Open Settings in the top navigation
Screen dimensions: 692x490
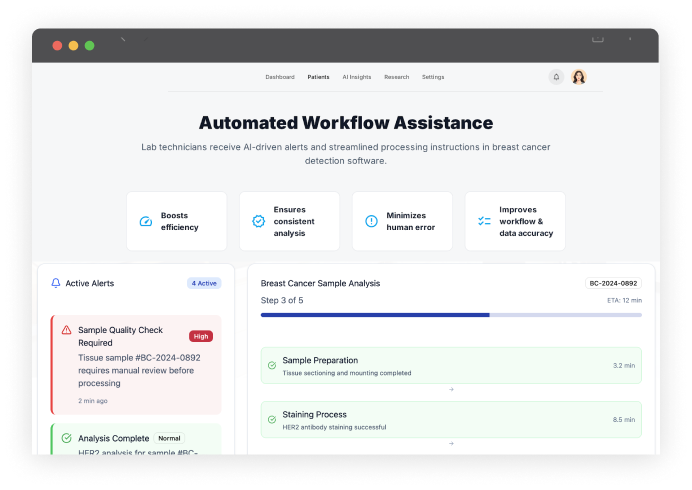pyautogui.click(x=433, y=77)
